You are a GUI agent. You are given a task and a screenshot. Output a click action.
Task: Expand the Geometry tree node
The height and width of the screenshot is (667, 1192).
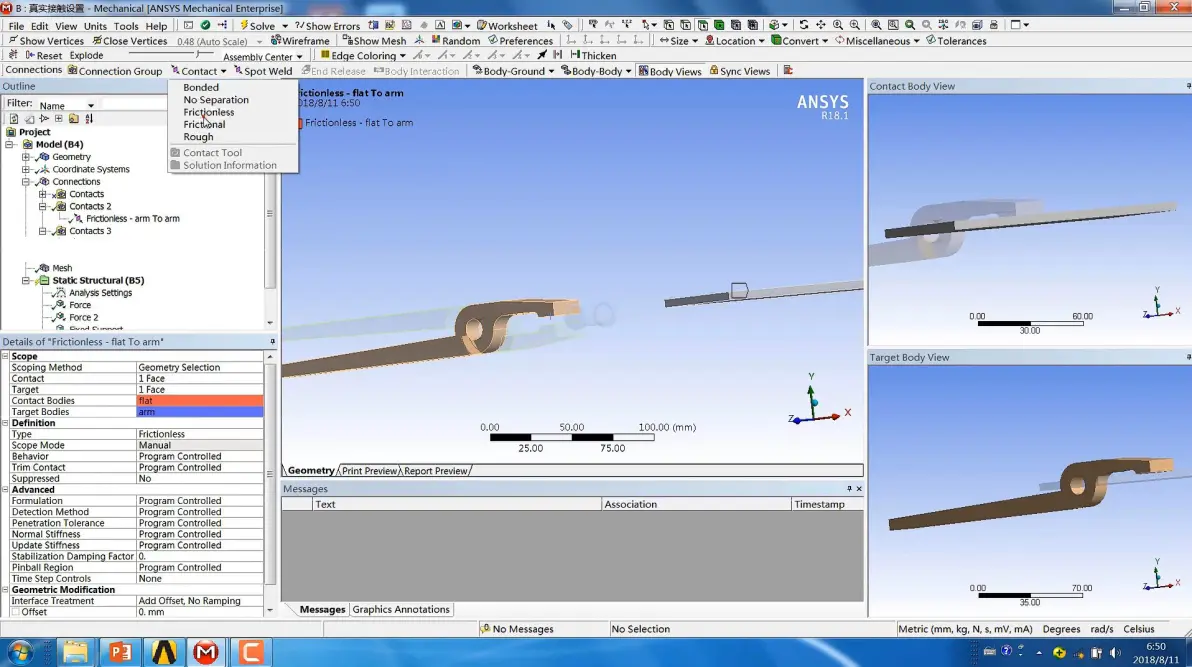26,157
